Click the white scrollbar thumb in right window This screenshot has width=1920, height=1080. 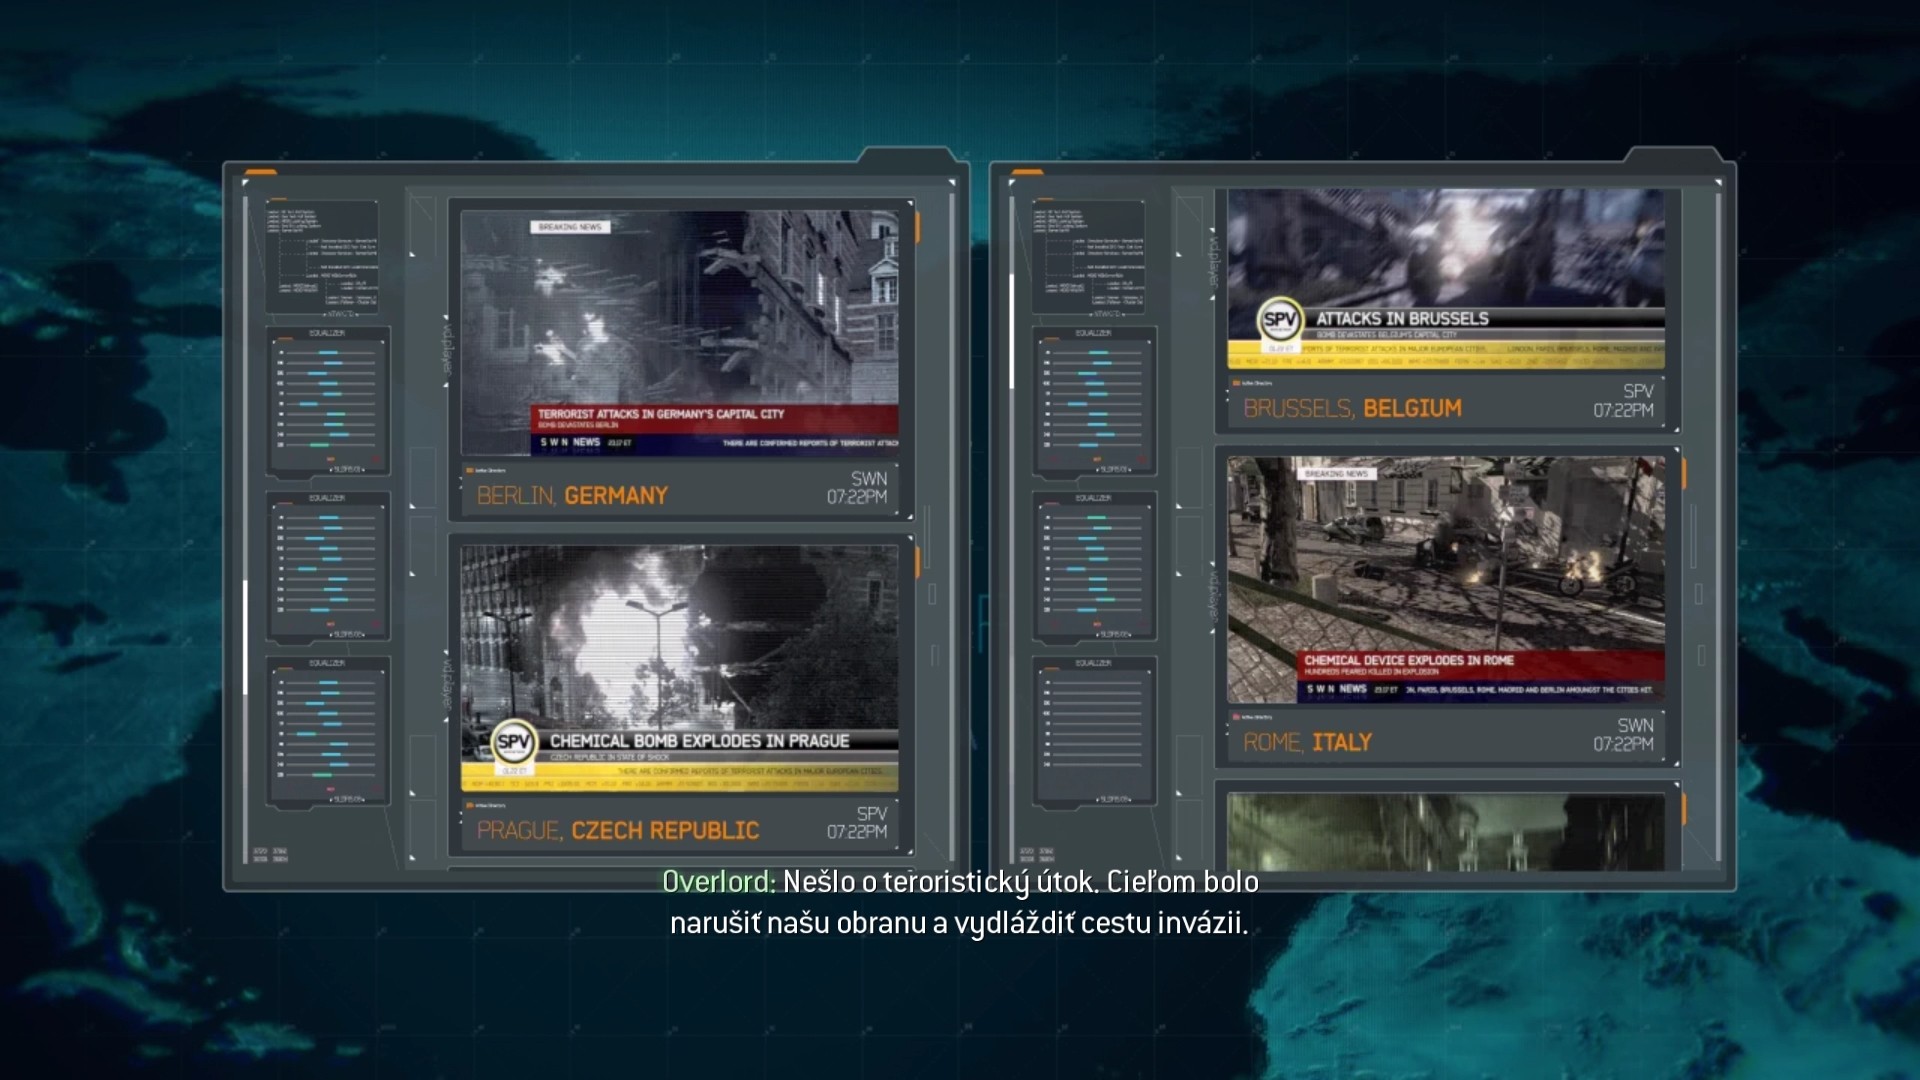[1012, 330]
